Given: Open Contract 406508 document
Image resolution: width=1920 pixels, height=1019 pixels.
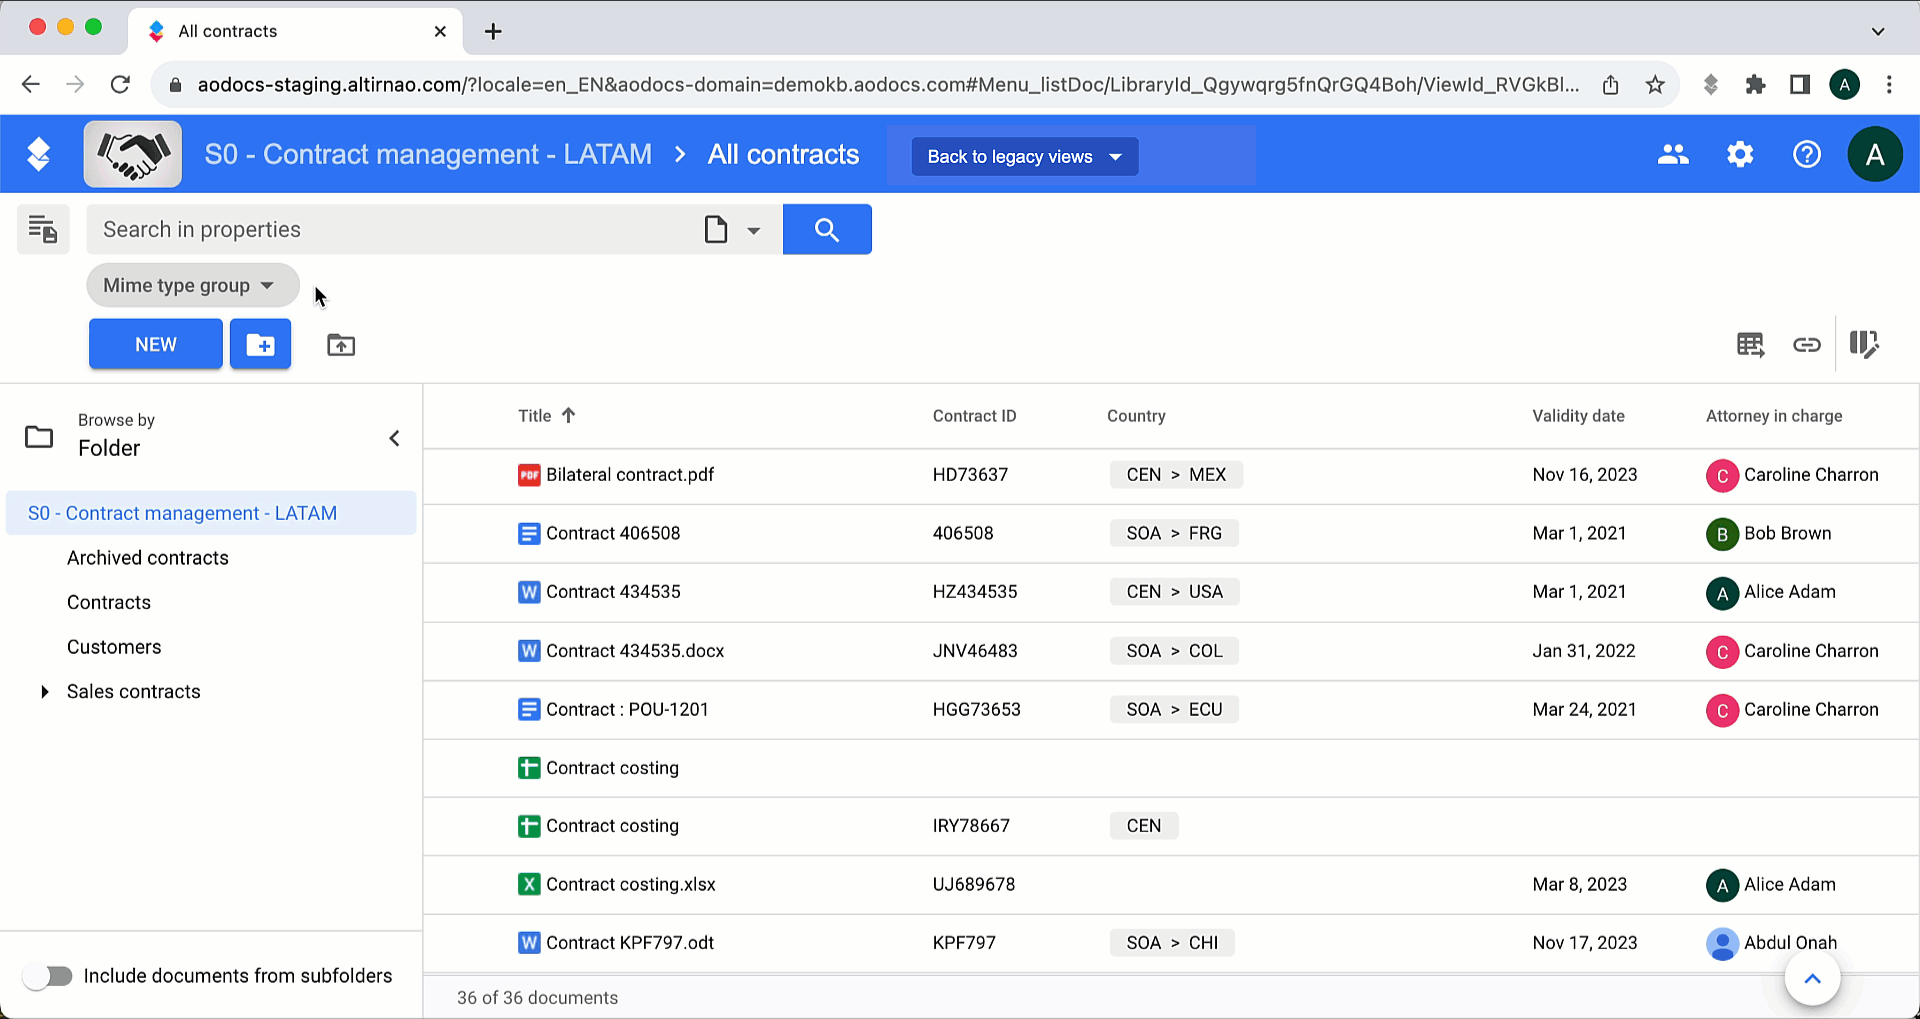Looking at the screenshot, I should 613,533.
